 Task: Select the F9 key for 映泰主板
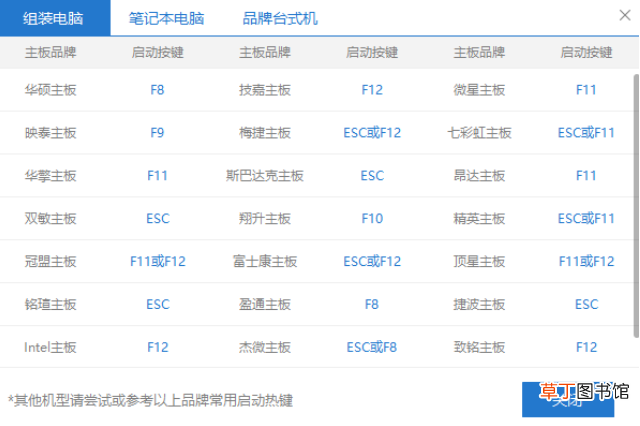pos(157,133)
